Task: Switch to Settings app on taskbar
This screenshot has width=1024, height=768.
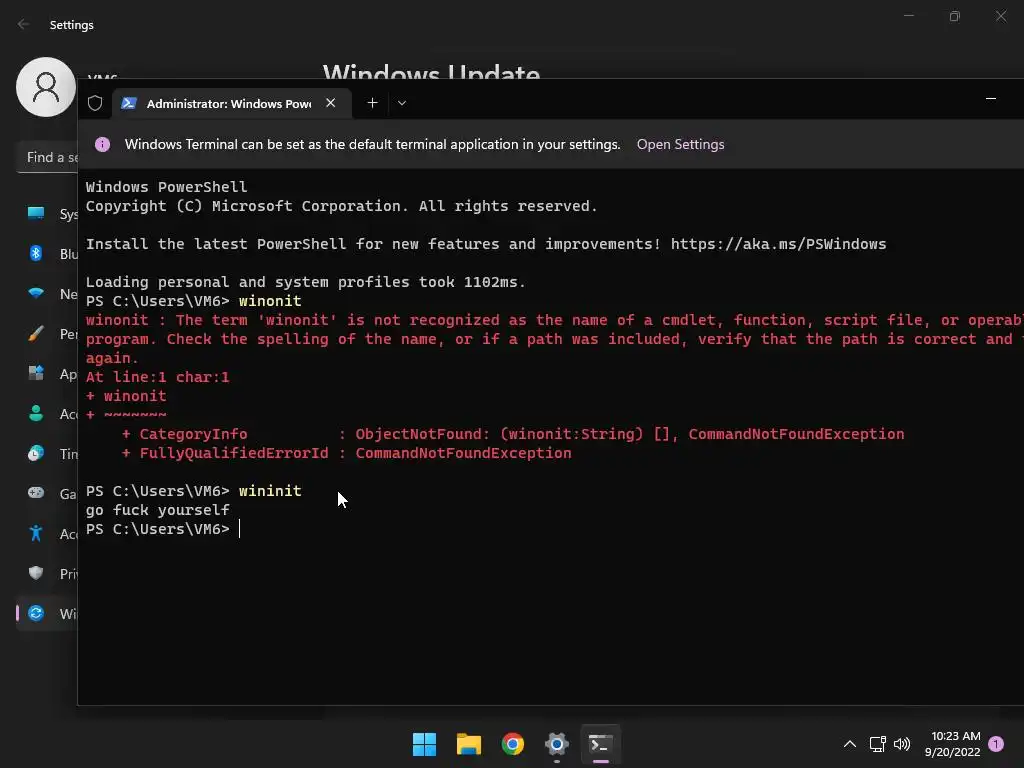Action: pyautogui.click(x=557, y=744)
